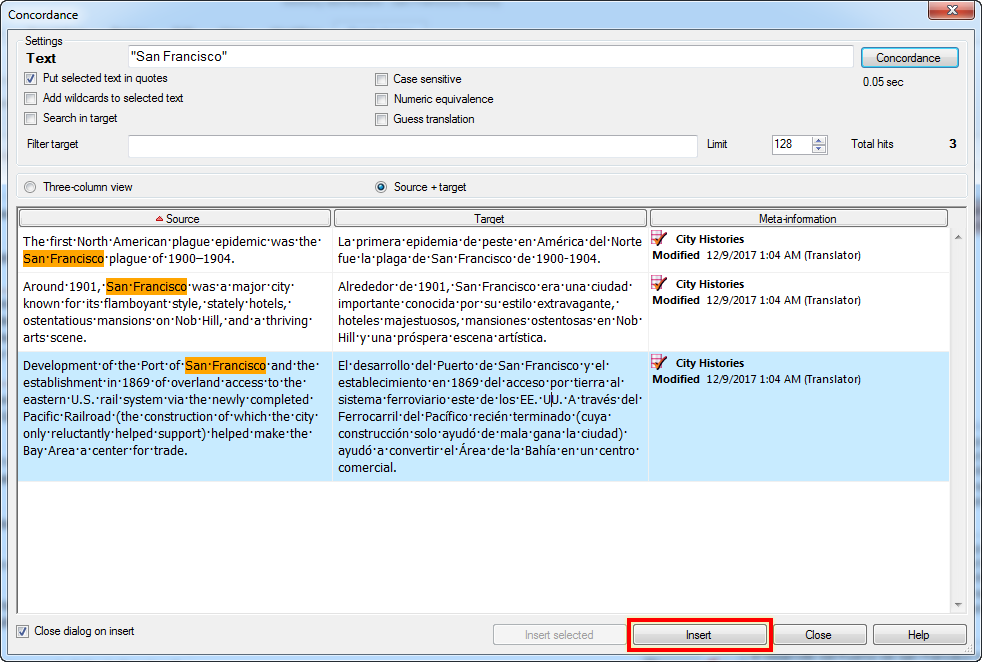This screenshot has height=662, width=982.
Task: Enable Search in target
Action: click(x=31, y=118)
